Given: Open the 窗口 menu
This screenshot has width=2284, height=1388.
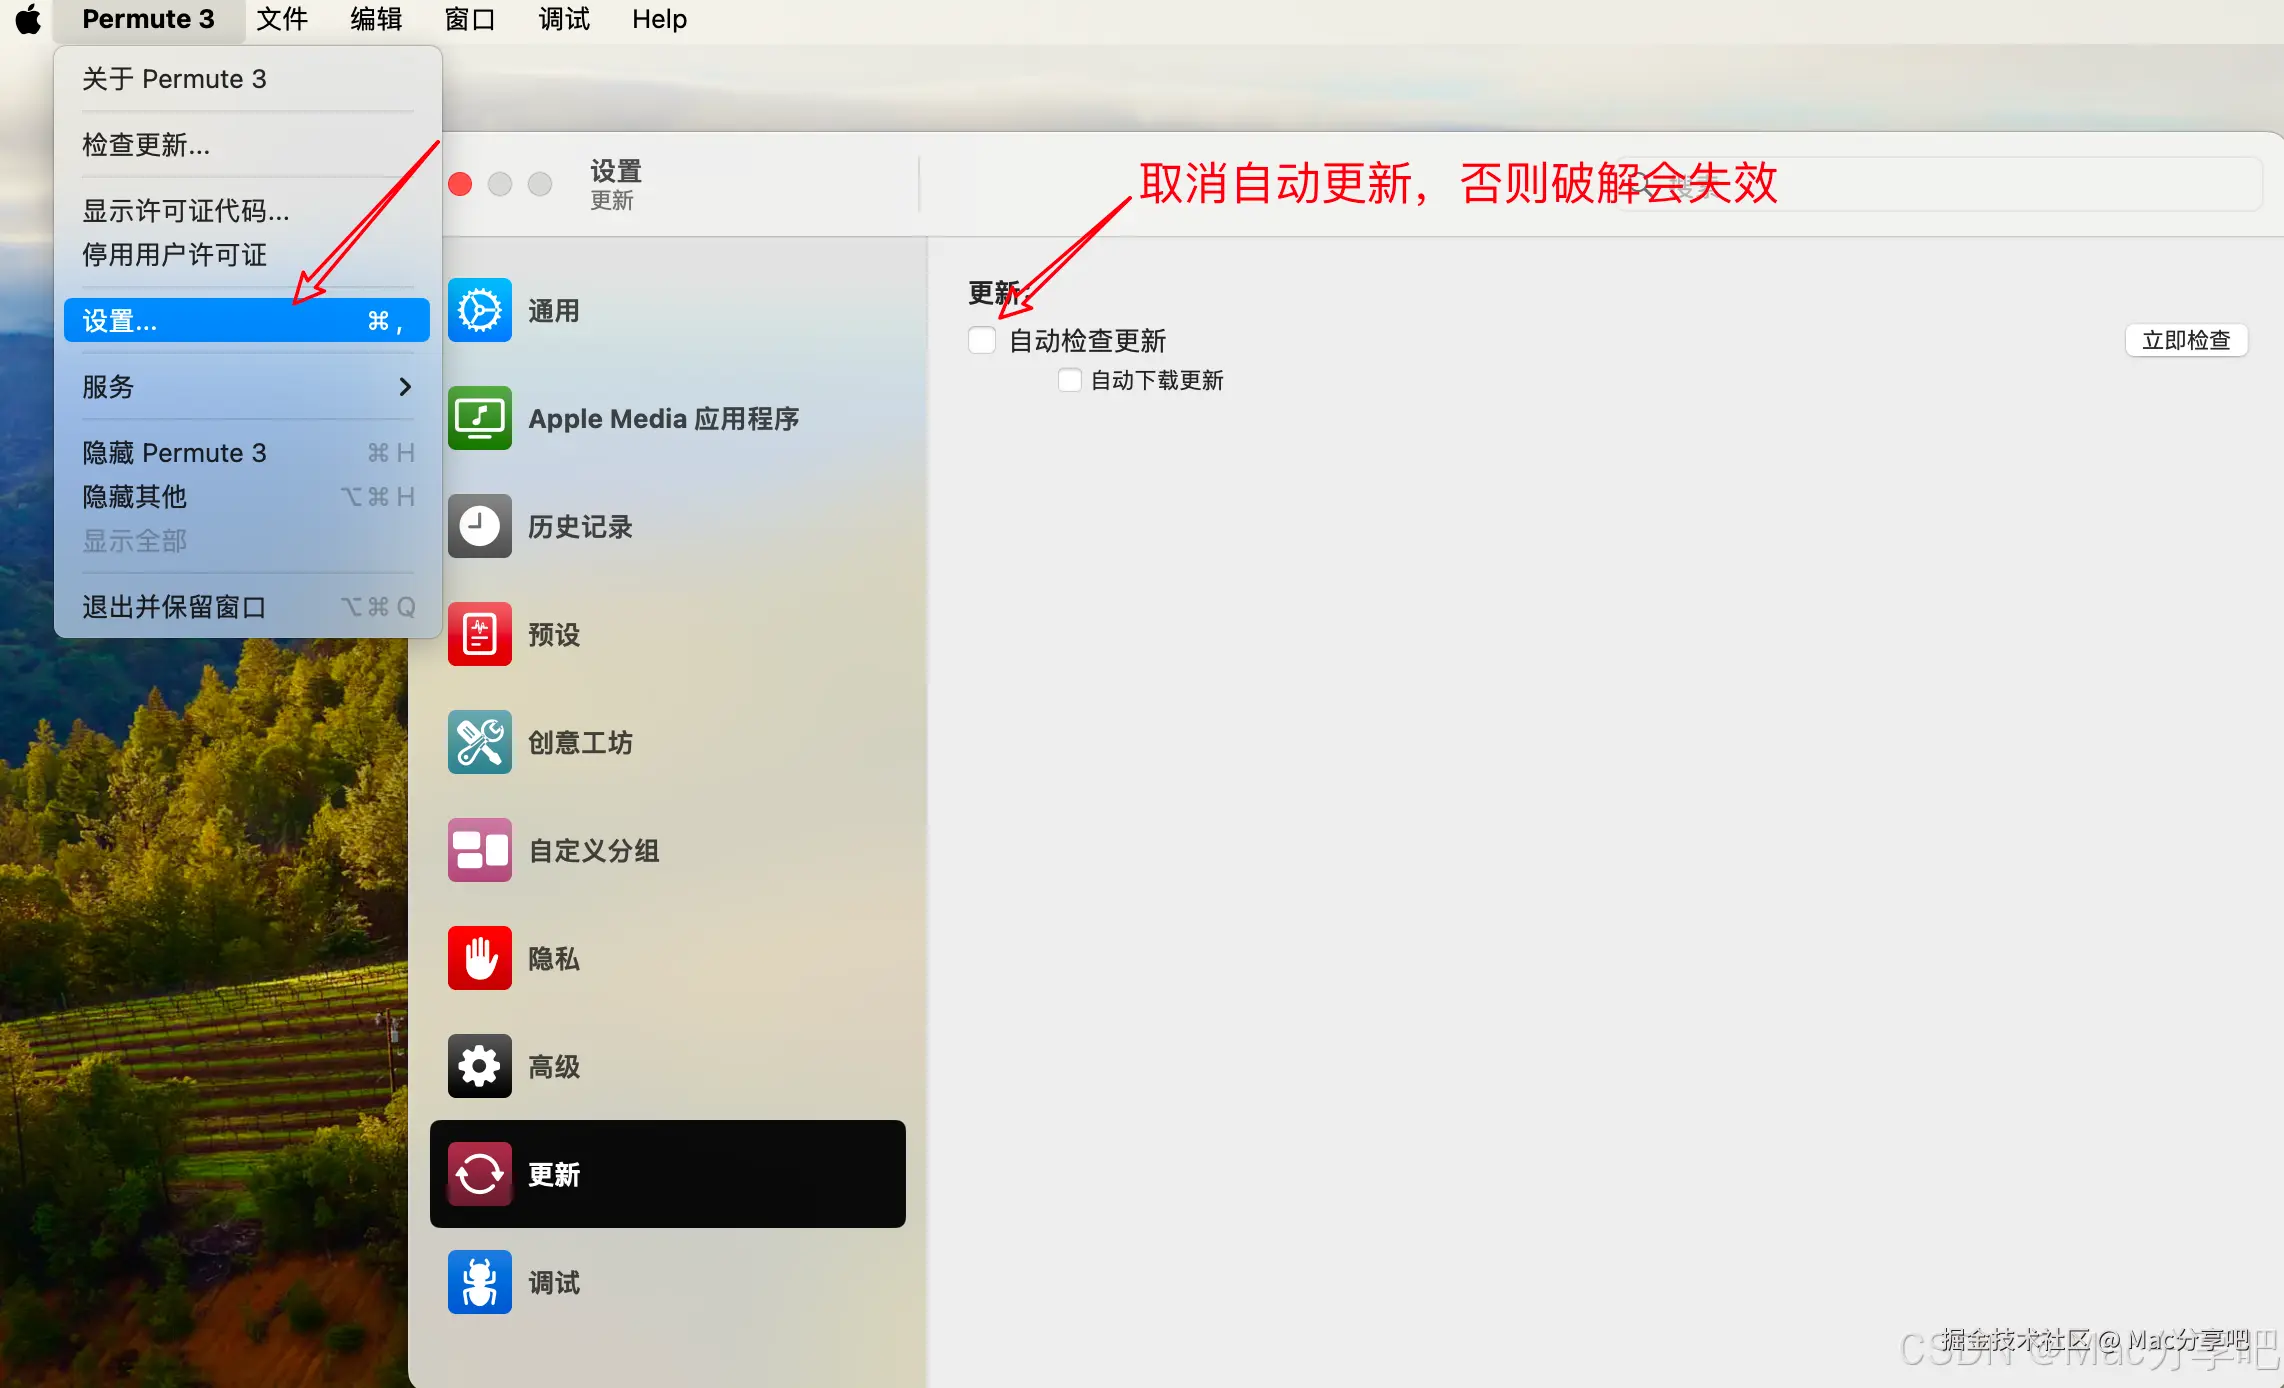Looking at the screenshot, I should (x=469, y=18).
